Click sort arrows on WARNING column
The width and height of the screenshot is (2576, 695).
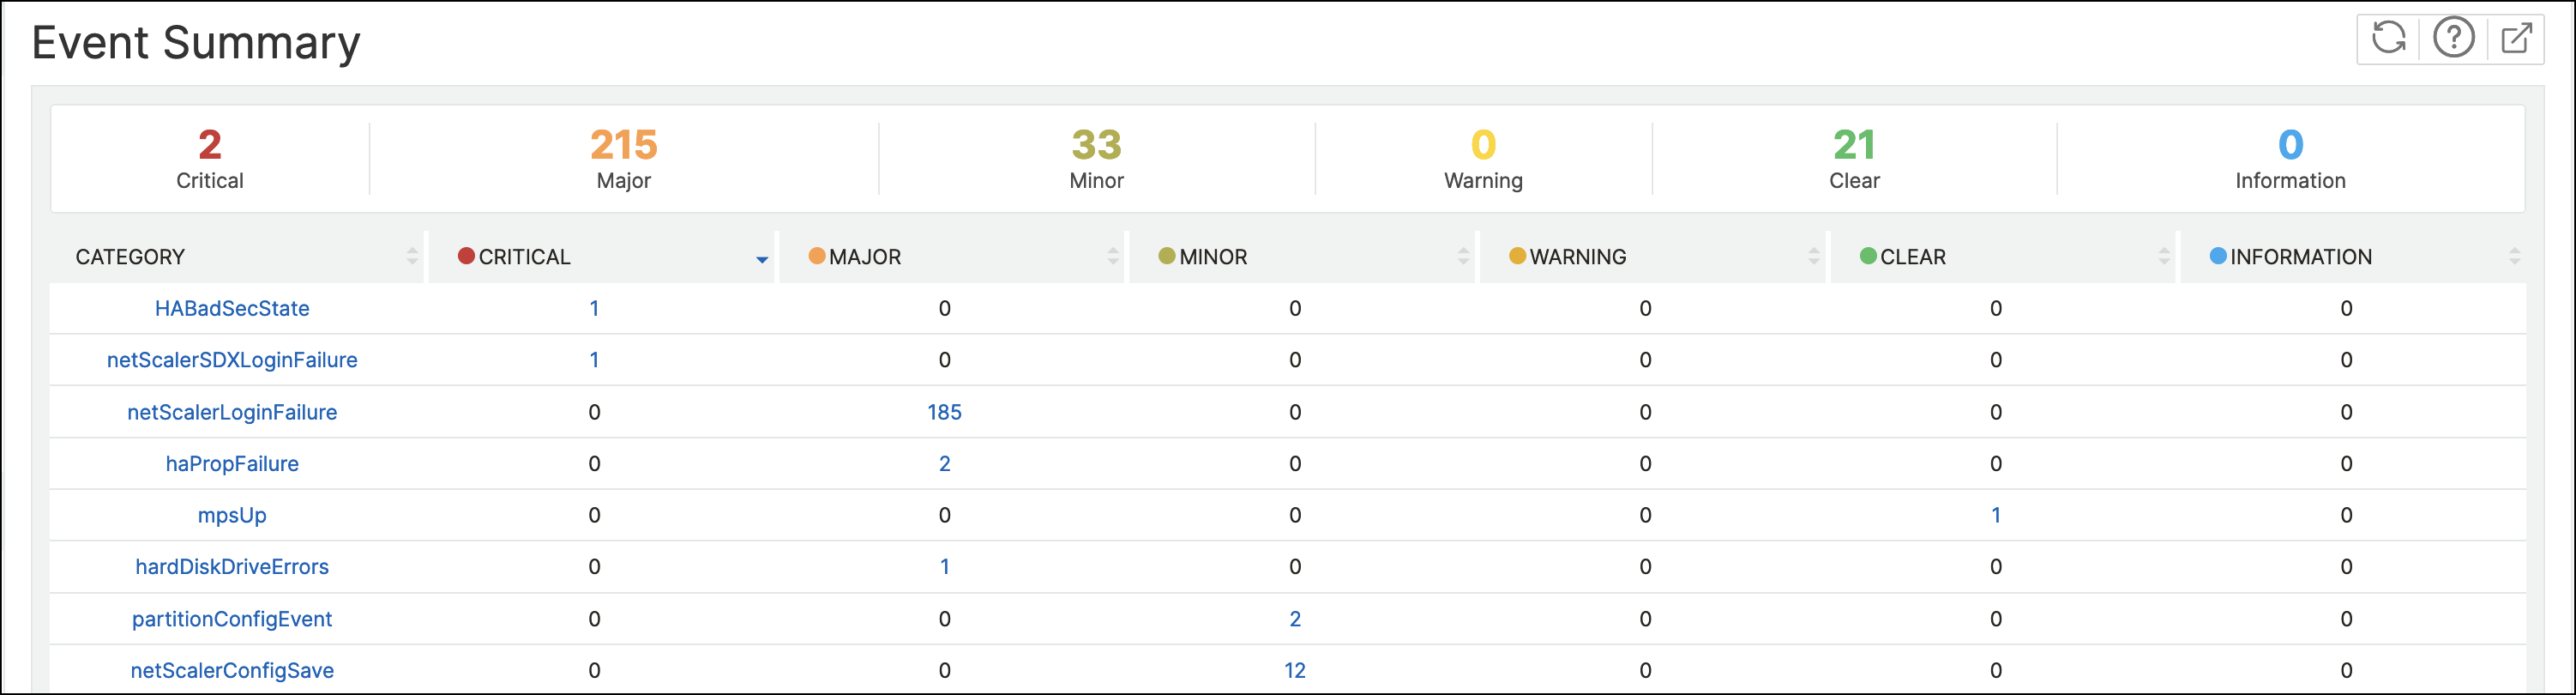pyautogui.click(x=1813, y=257)
